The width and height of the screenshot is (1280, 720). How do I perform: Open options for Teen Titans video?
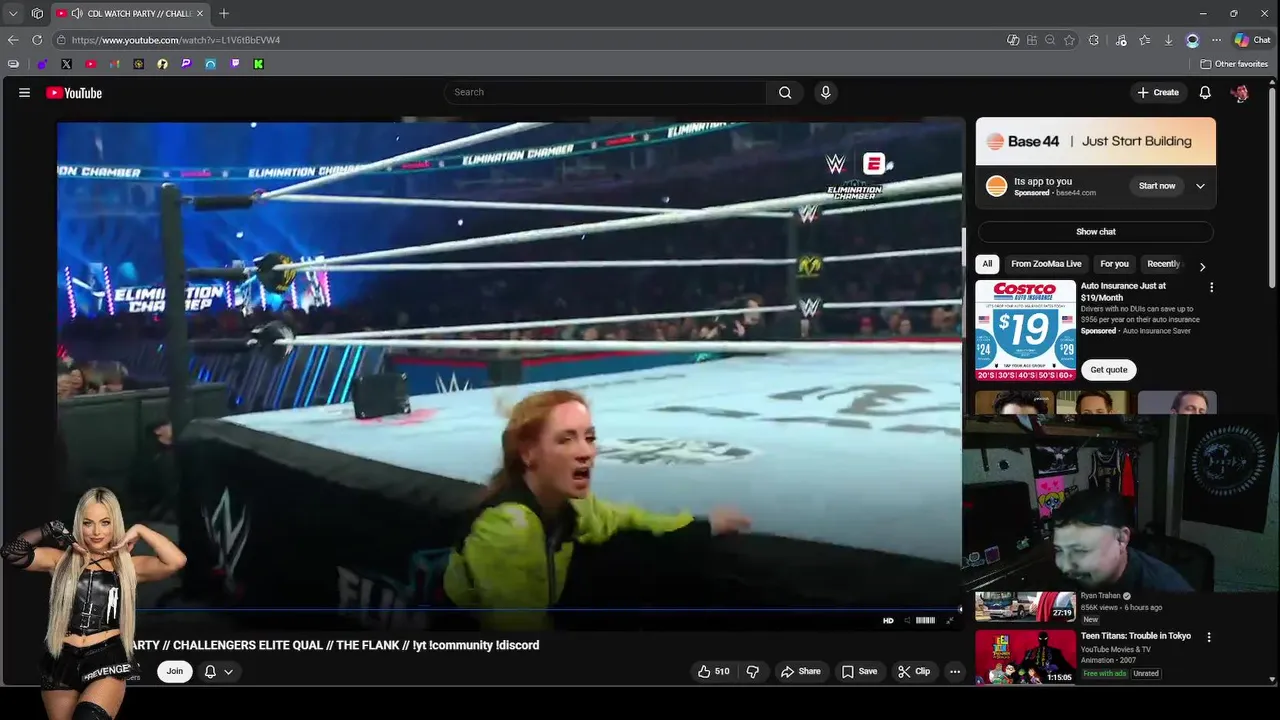point(1209,637)
